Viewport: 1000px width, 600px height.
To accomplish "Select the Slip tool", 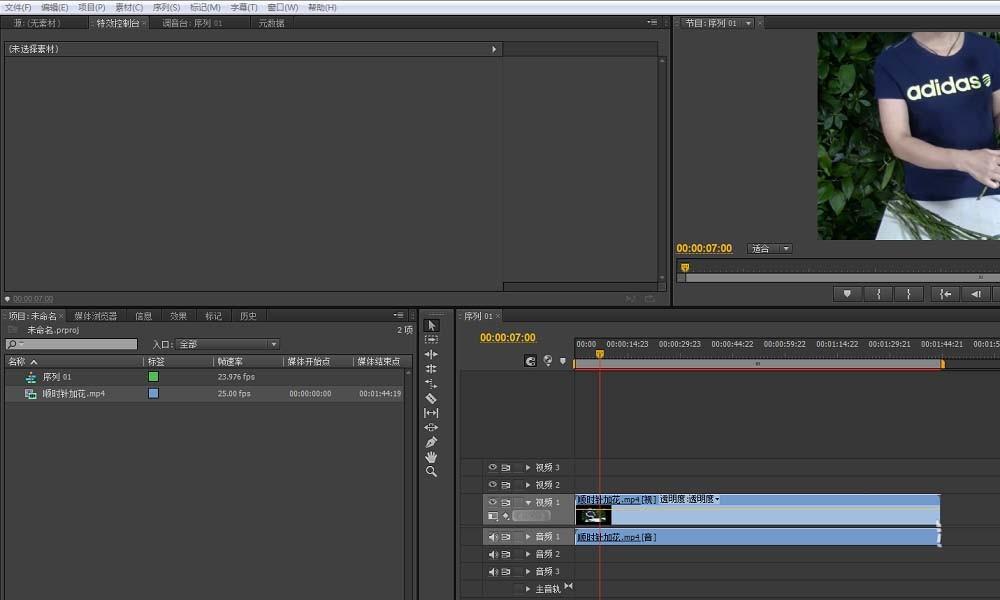I will [x=431, y=412].
